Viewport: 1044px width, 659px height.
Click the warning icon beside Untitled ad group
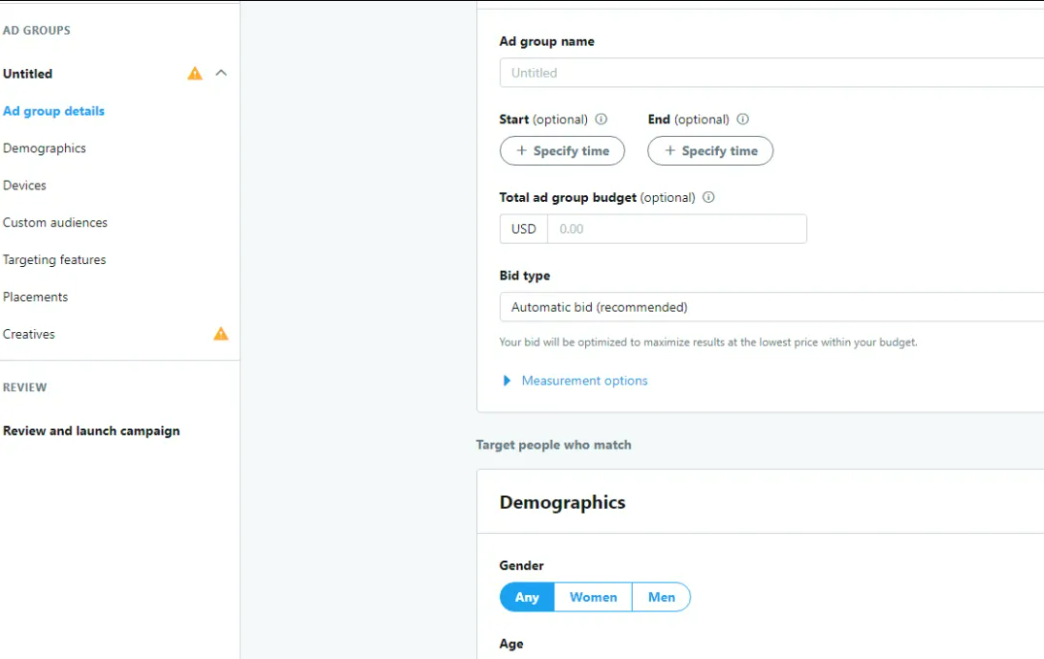(x=194, y=73)
